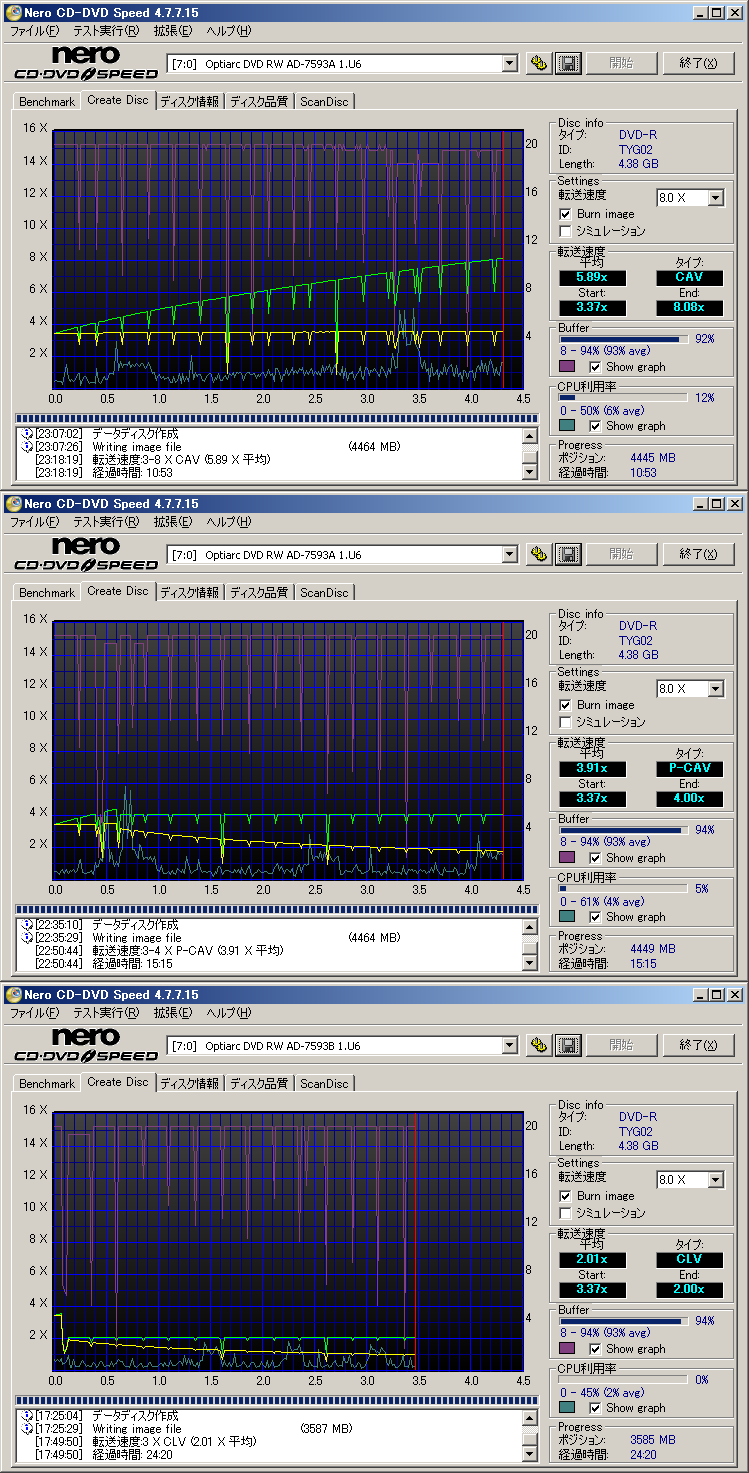Toggle CPU利用率 Show graph in the P-CAV window
Viewport: 749px width, 1473px height.
(x=595, y=917)
